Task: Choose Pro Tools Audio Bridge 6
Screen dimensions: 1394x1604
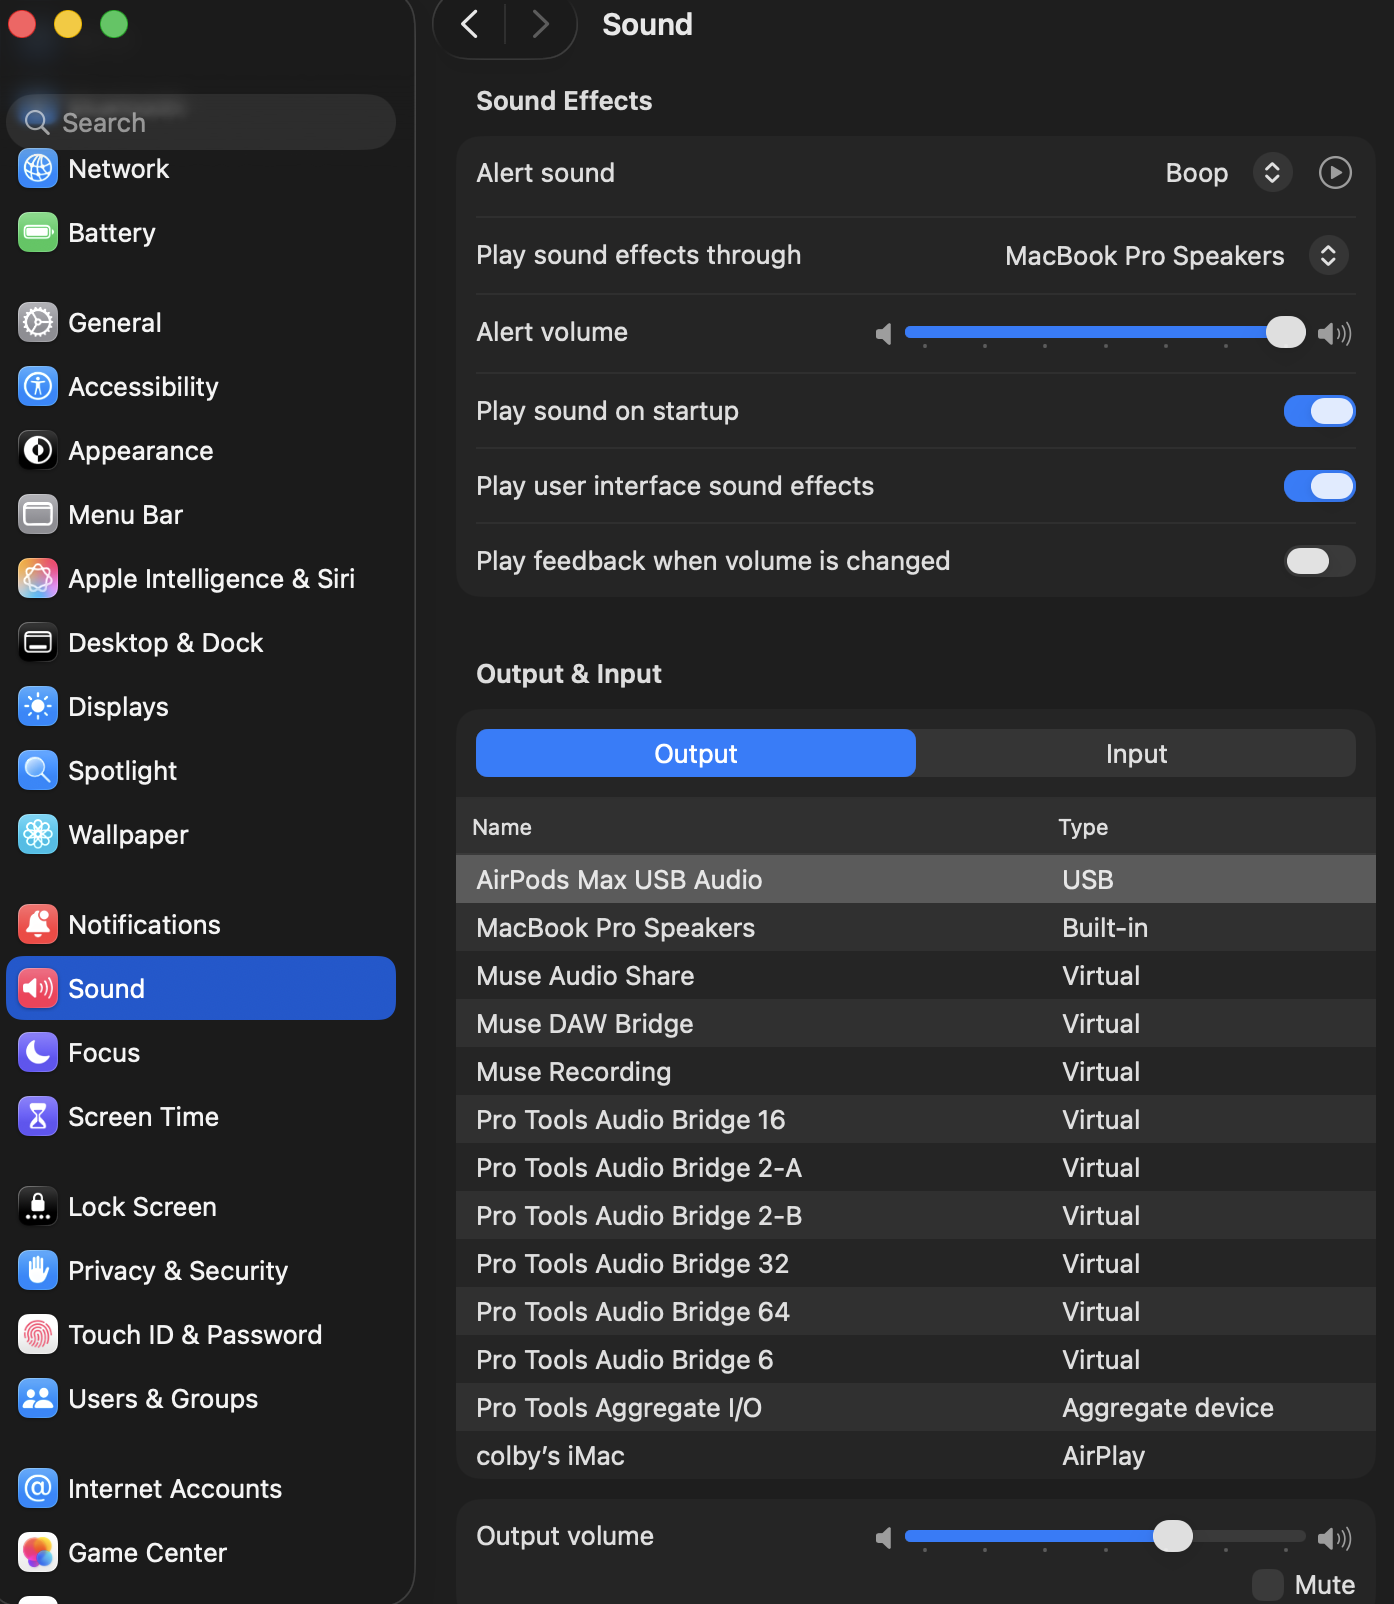Action: pyautogui.click(x=916, y=1359)
